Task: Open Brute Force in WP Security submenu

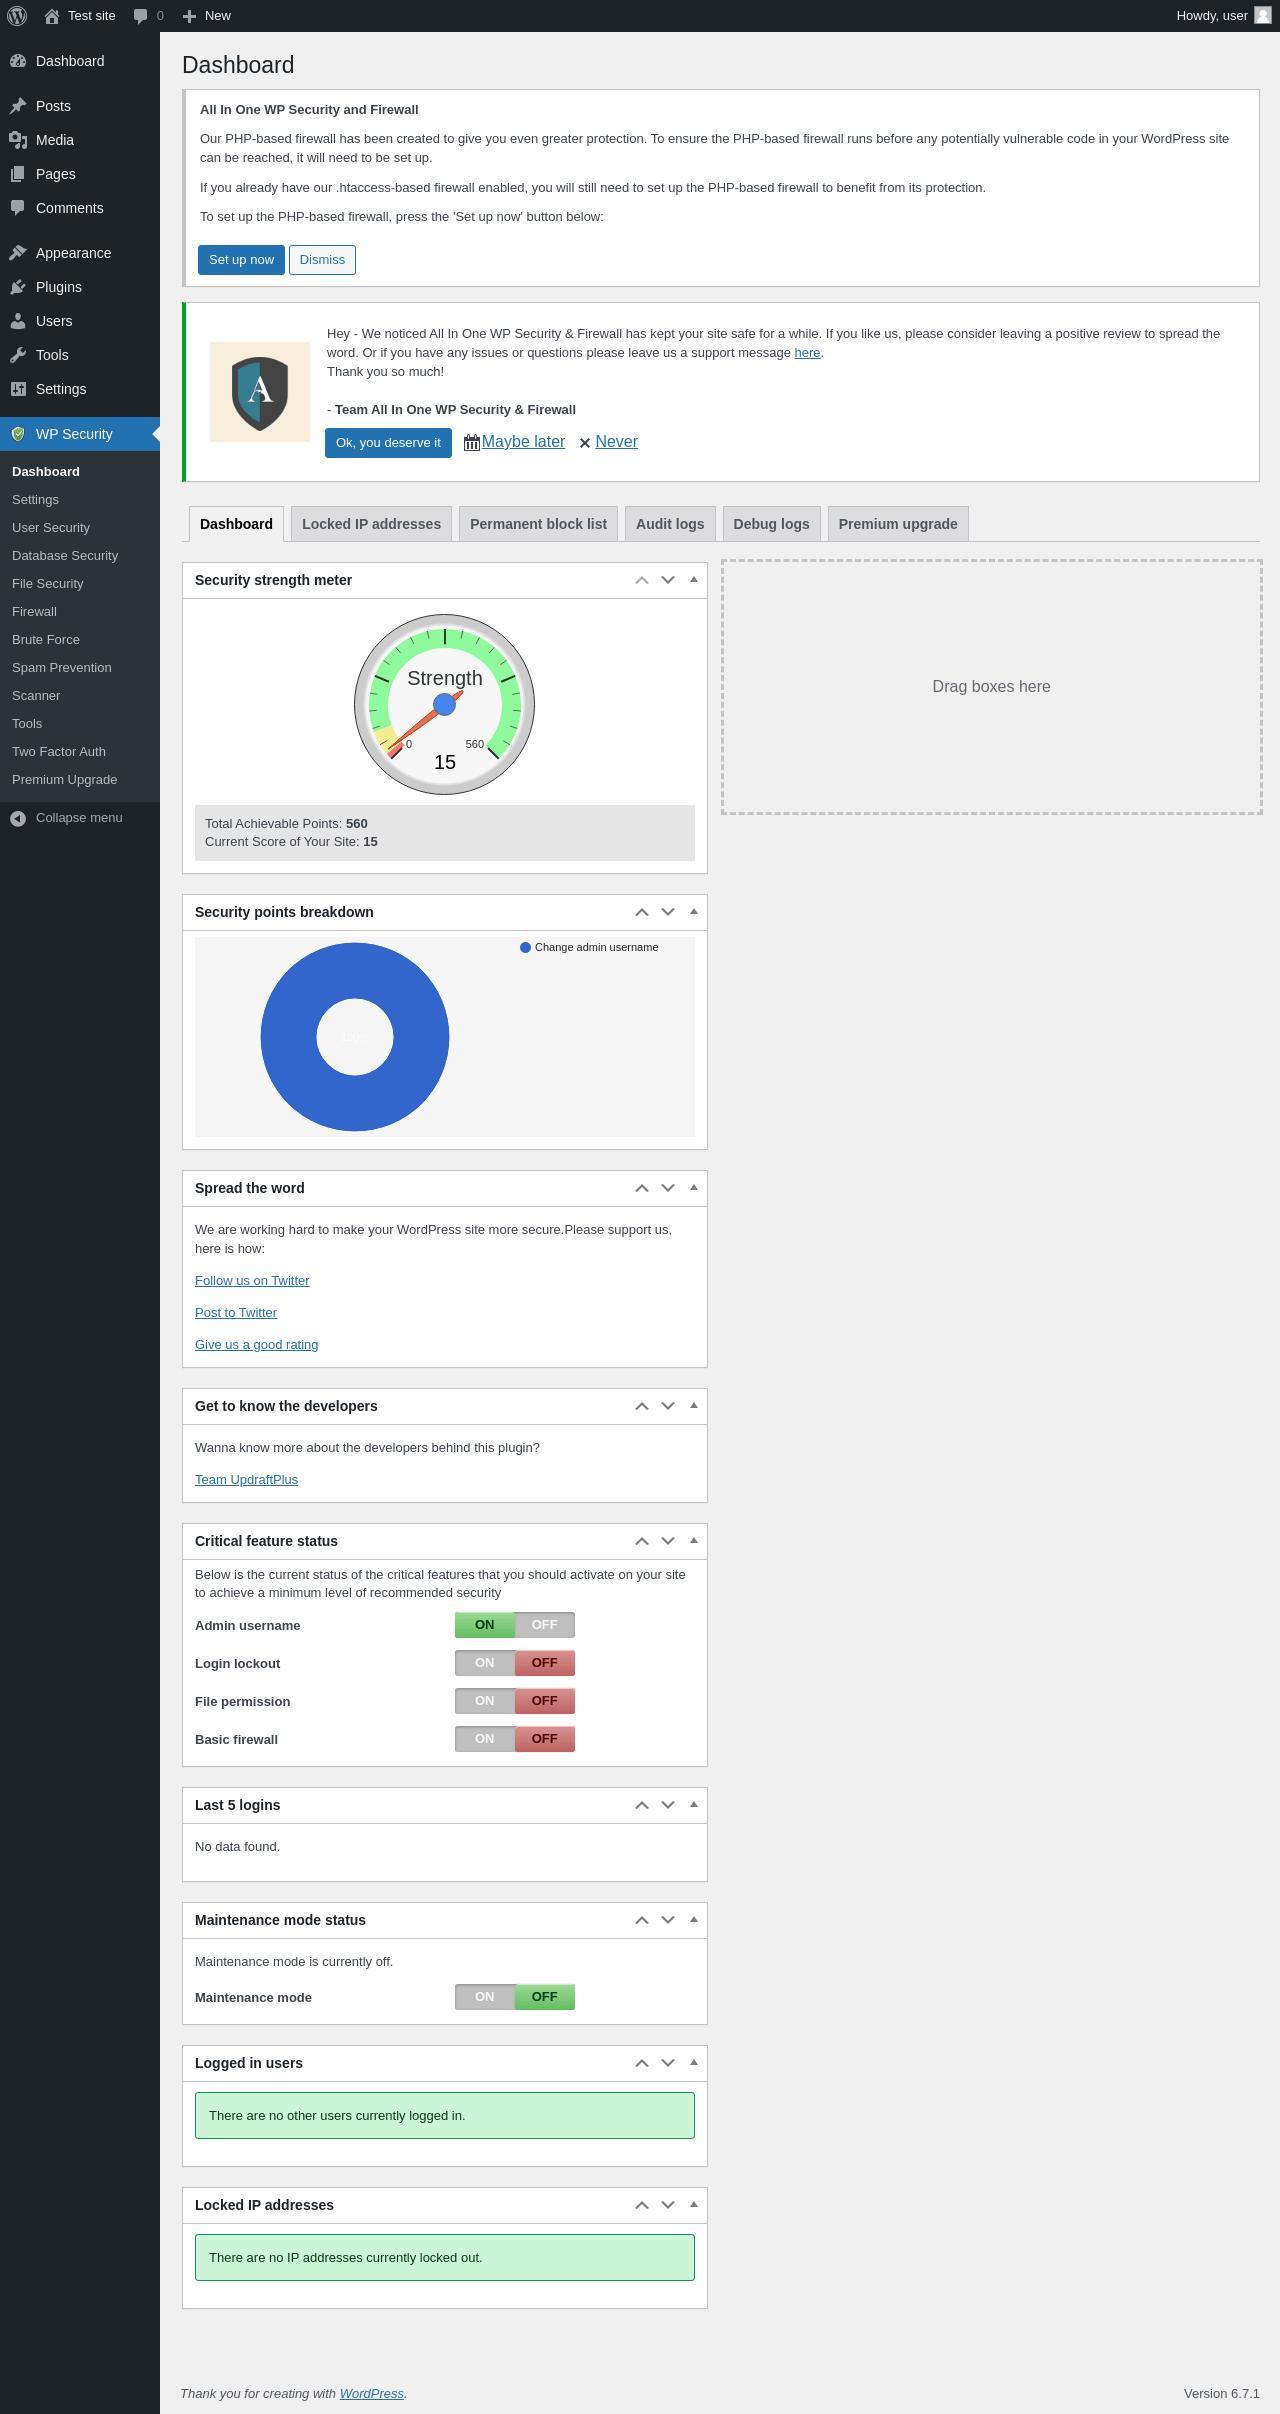Action: pyautogui.click(x=46, y=640)
